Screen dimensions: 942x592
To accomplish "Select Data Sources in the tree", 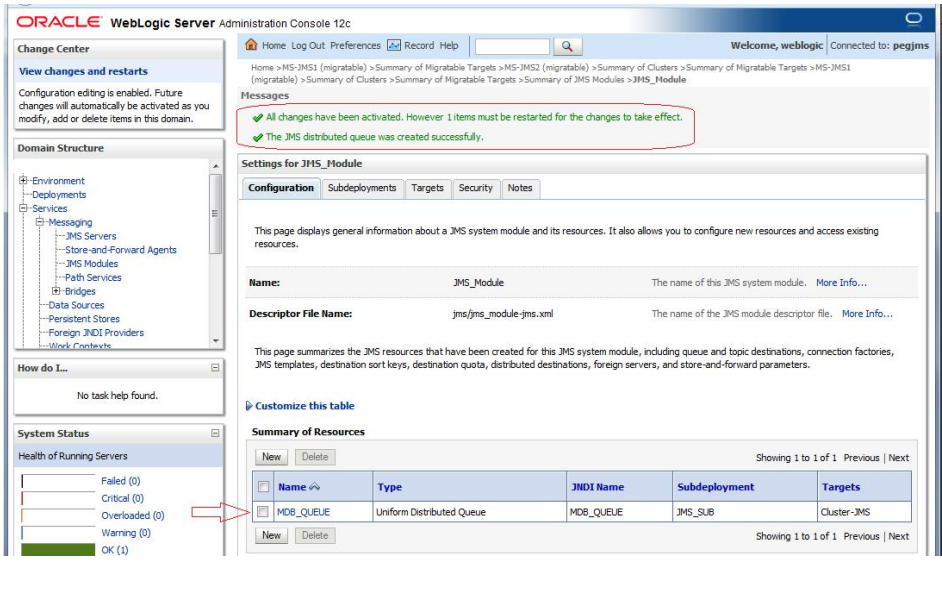I will tap(76, 305).
